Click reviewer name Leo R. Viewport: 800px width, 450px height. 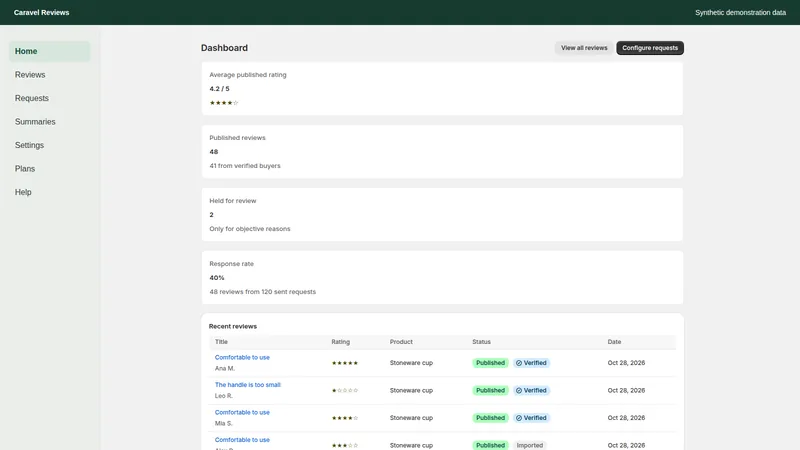click(x=223, y=396)
